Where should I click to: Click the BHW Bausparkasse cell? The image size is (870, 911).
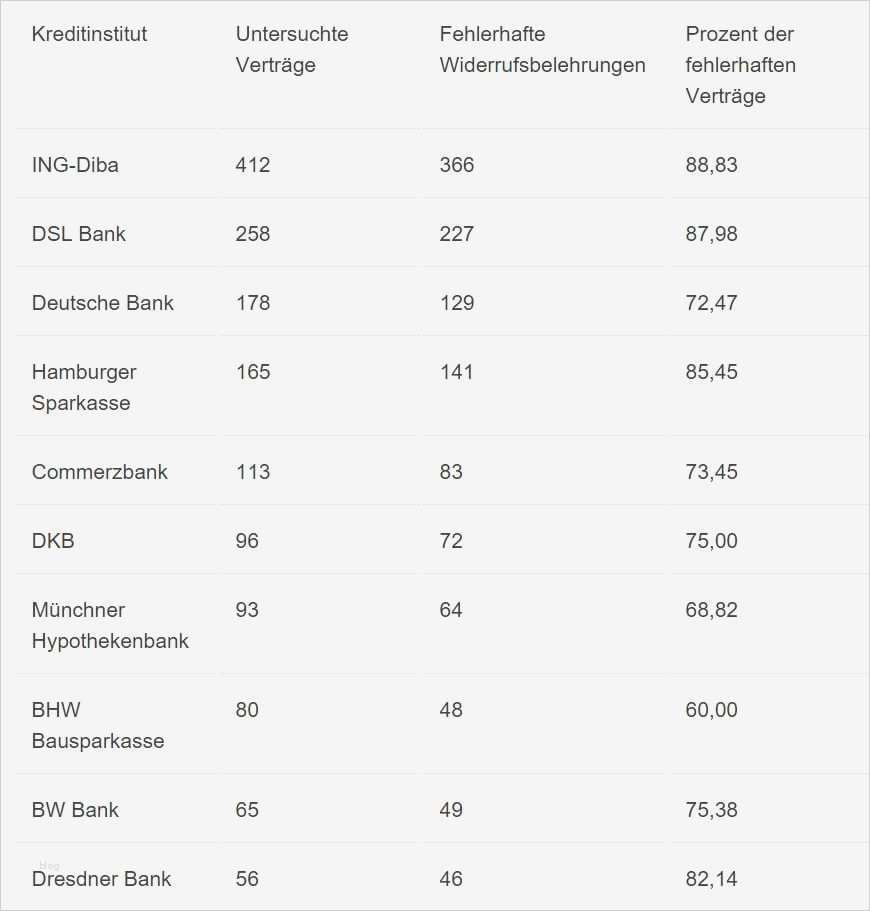click(x=98, y=725)
